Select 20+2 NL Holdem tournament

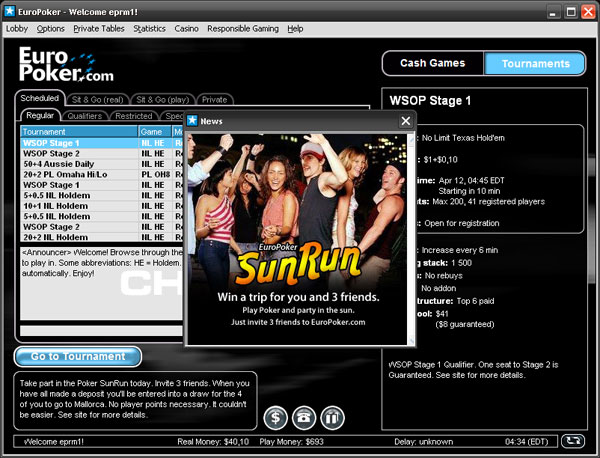[101, 237]
